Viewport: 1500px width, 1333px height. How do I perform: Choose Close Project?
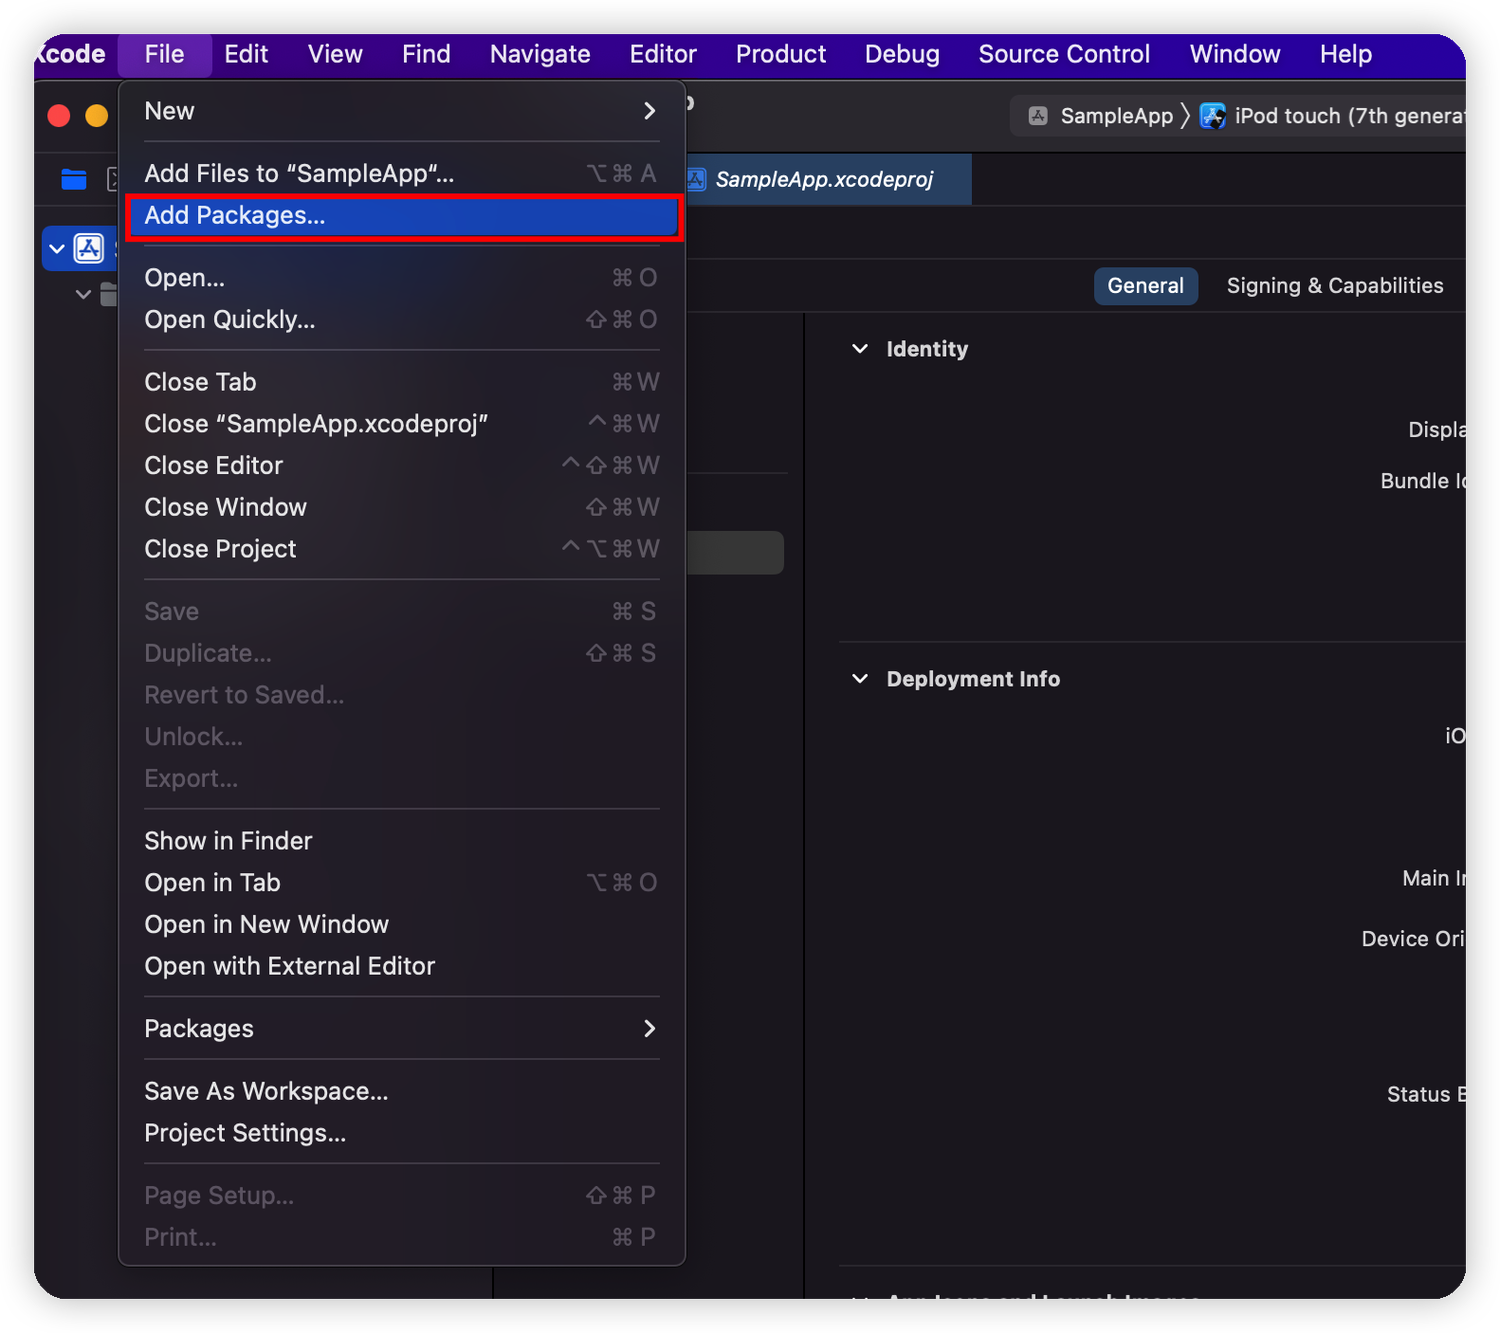402,549
